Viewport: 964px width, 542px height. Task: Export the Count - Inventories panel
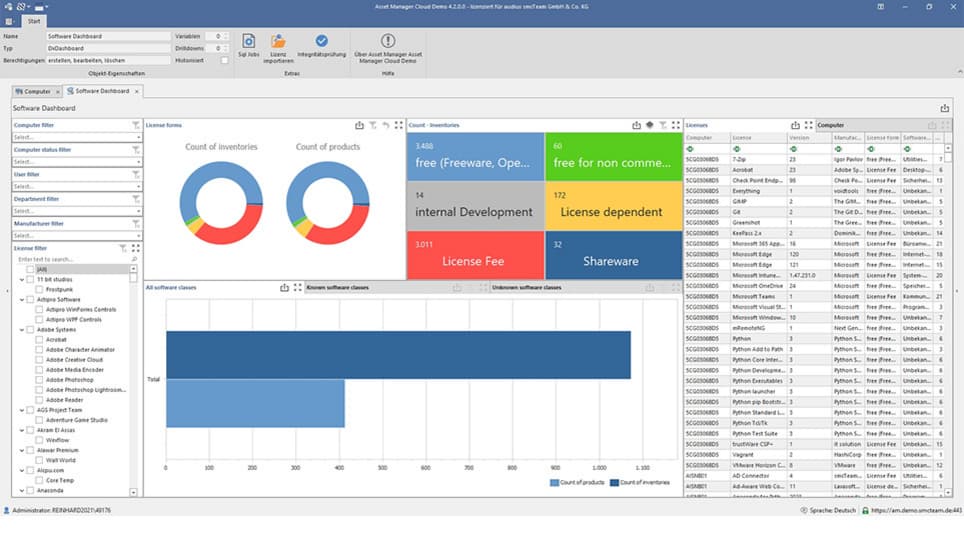[x=636, y=125]
